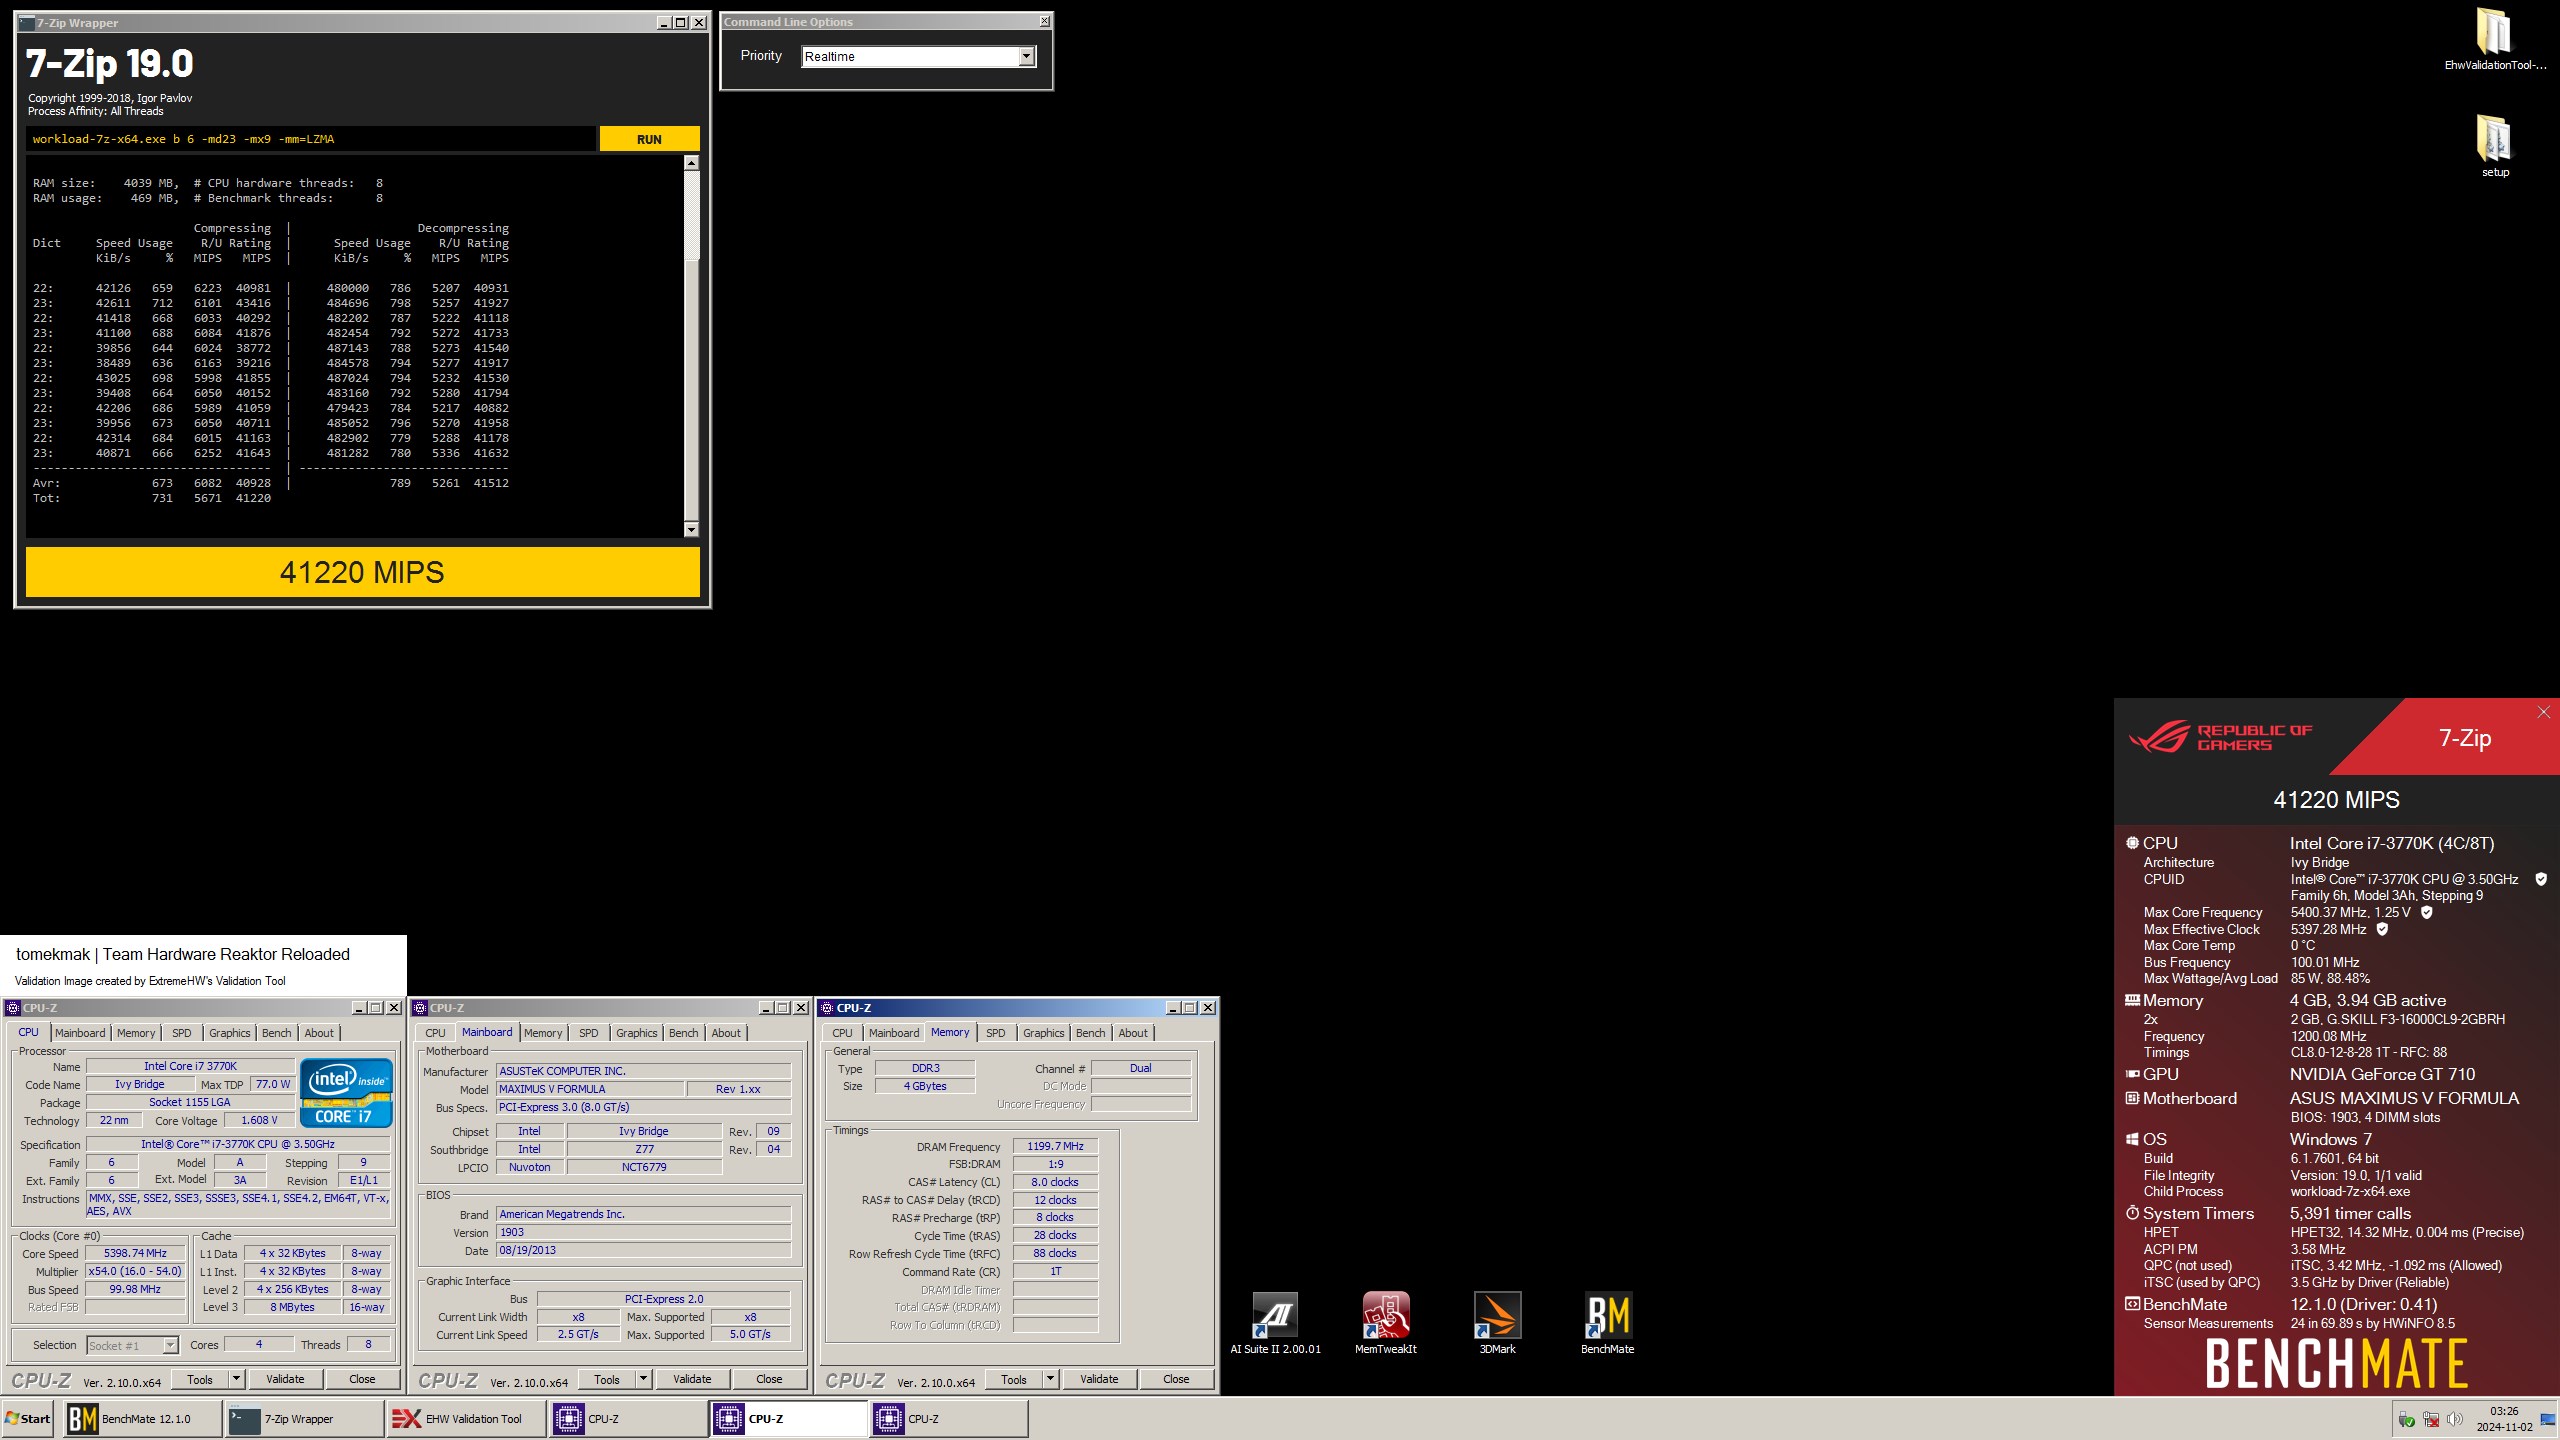
Task: Launch AI Suite II desktop shortcut
Action: coord(1275,1323)
